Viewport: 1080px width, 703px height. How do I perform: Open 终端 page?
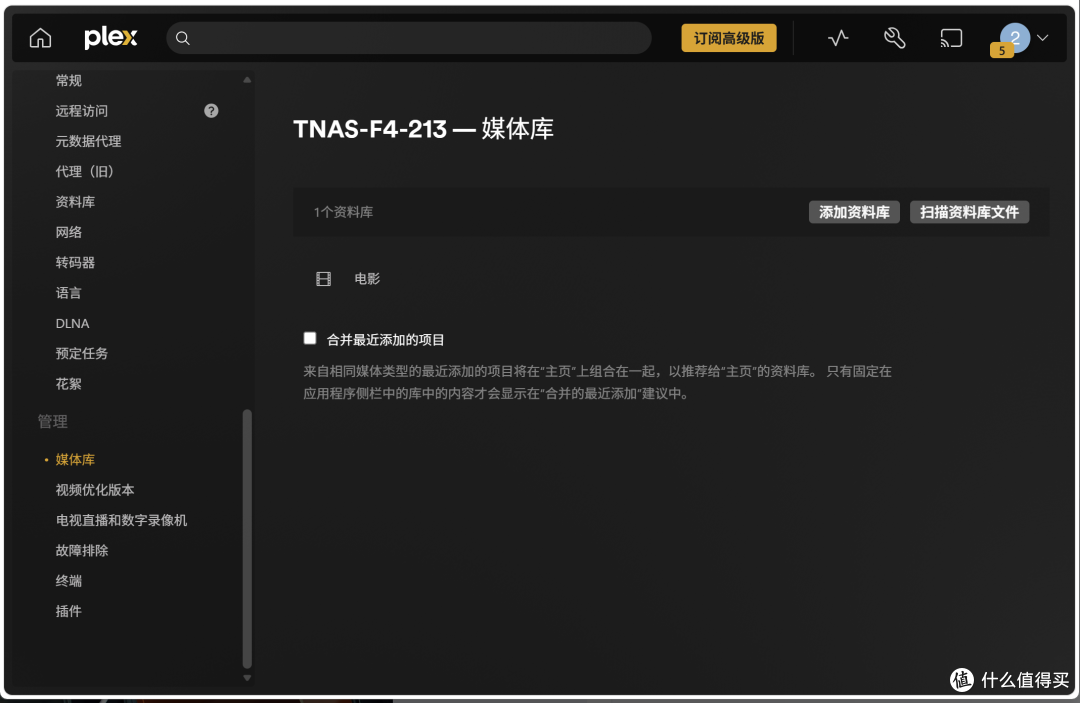[x=69, y=580]
